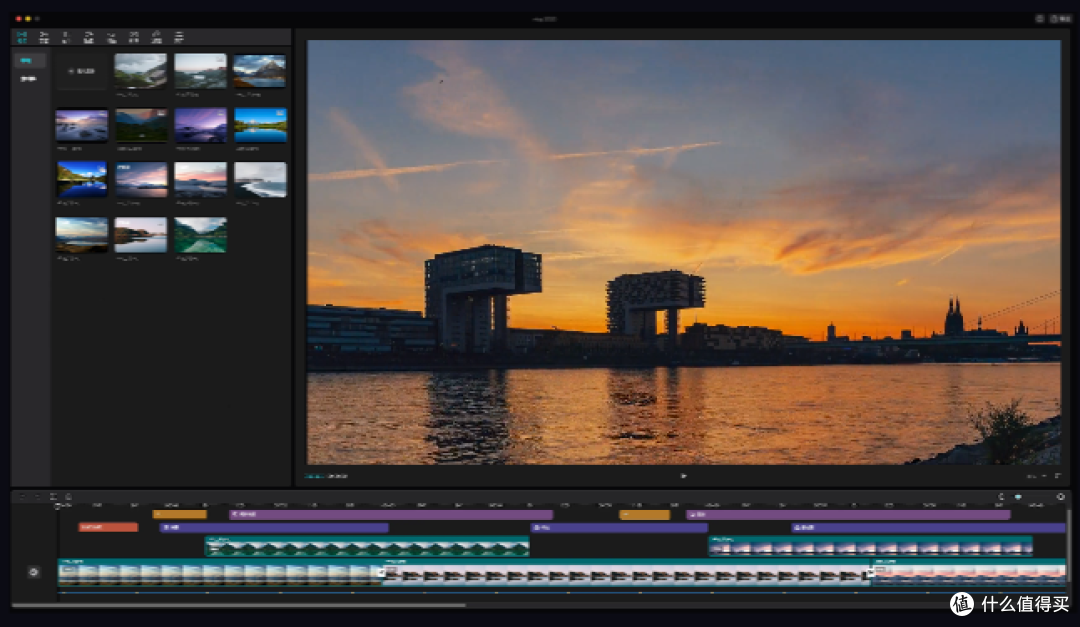Select the first long purple clip on top track
The width and height of the screenshot is (1080, 627).
click(391, 515)
